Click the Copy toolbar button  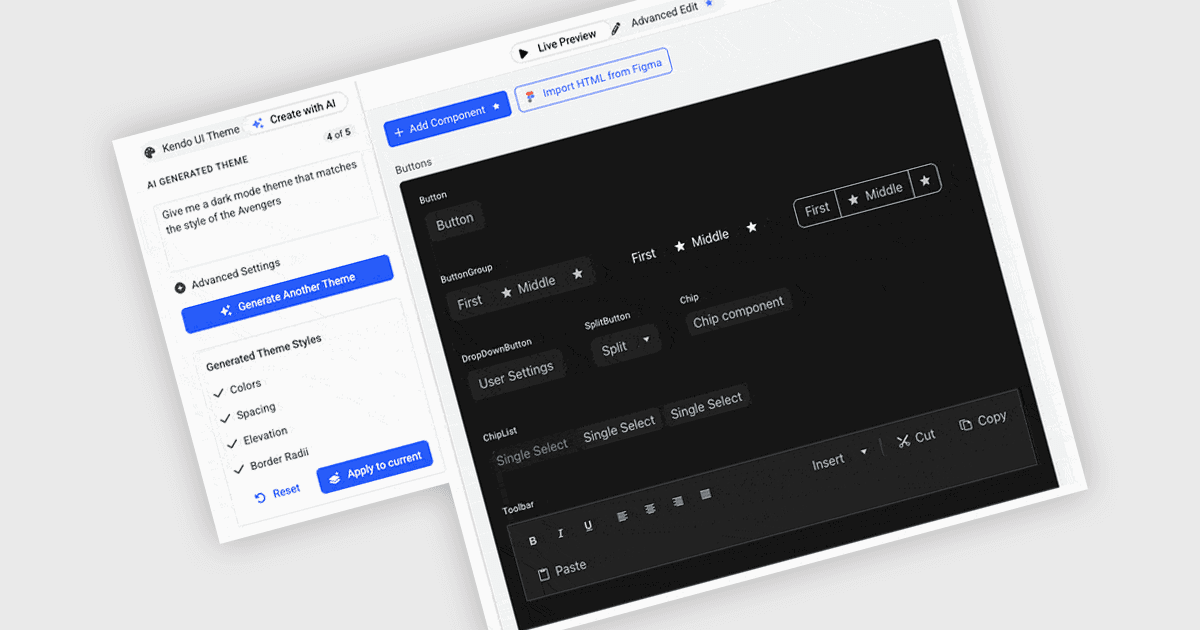coord(982,421)
